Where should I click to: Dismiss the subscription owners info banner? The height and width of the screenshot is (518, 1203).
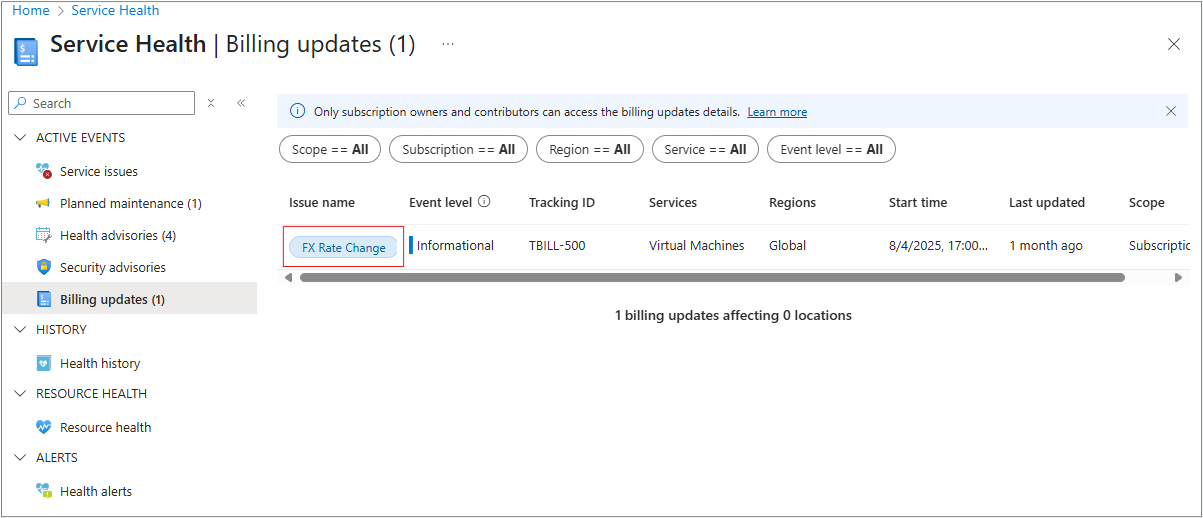click(1171, 112)
